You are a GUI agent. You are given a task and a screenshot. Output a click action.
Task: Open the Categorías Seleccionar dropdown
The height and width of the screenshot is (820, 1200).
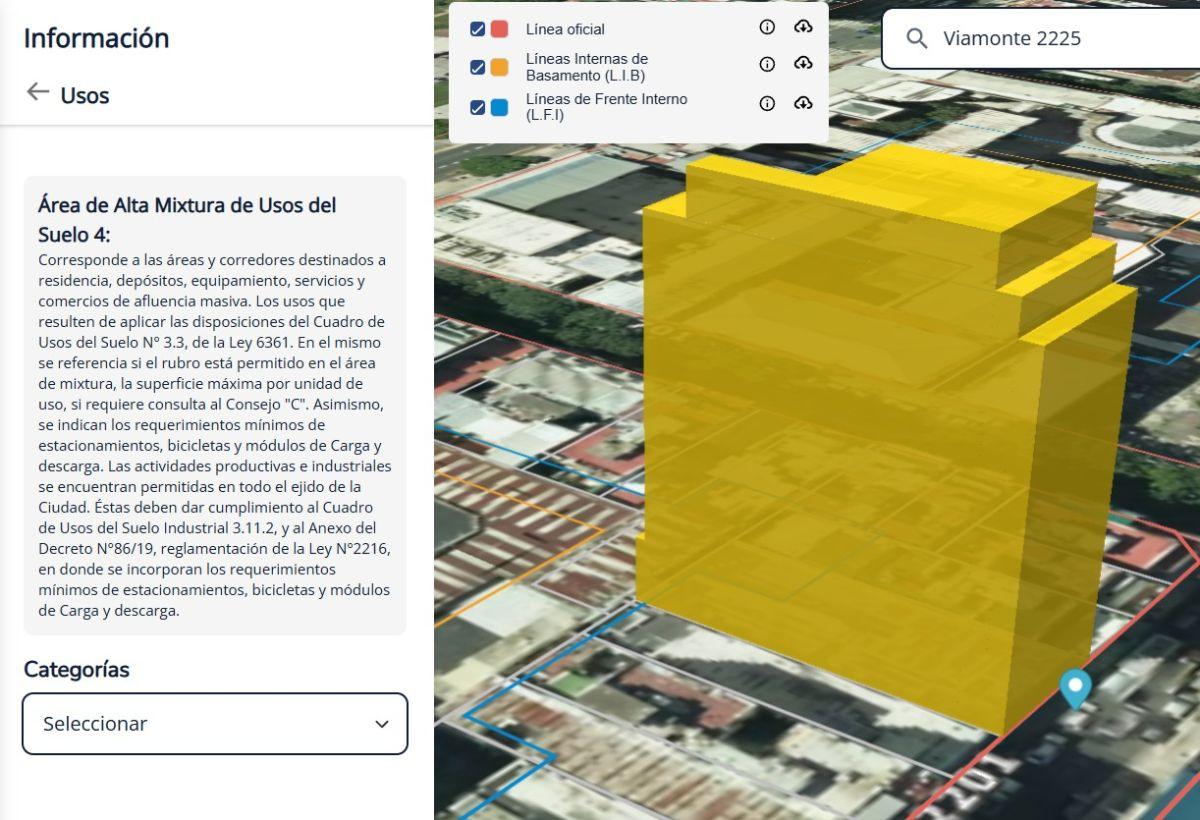click(x=215, y=723)
